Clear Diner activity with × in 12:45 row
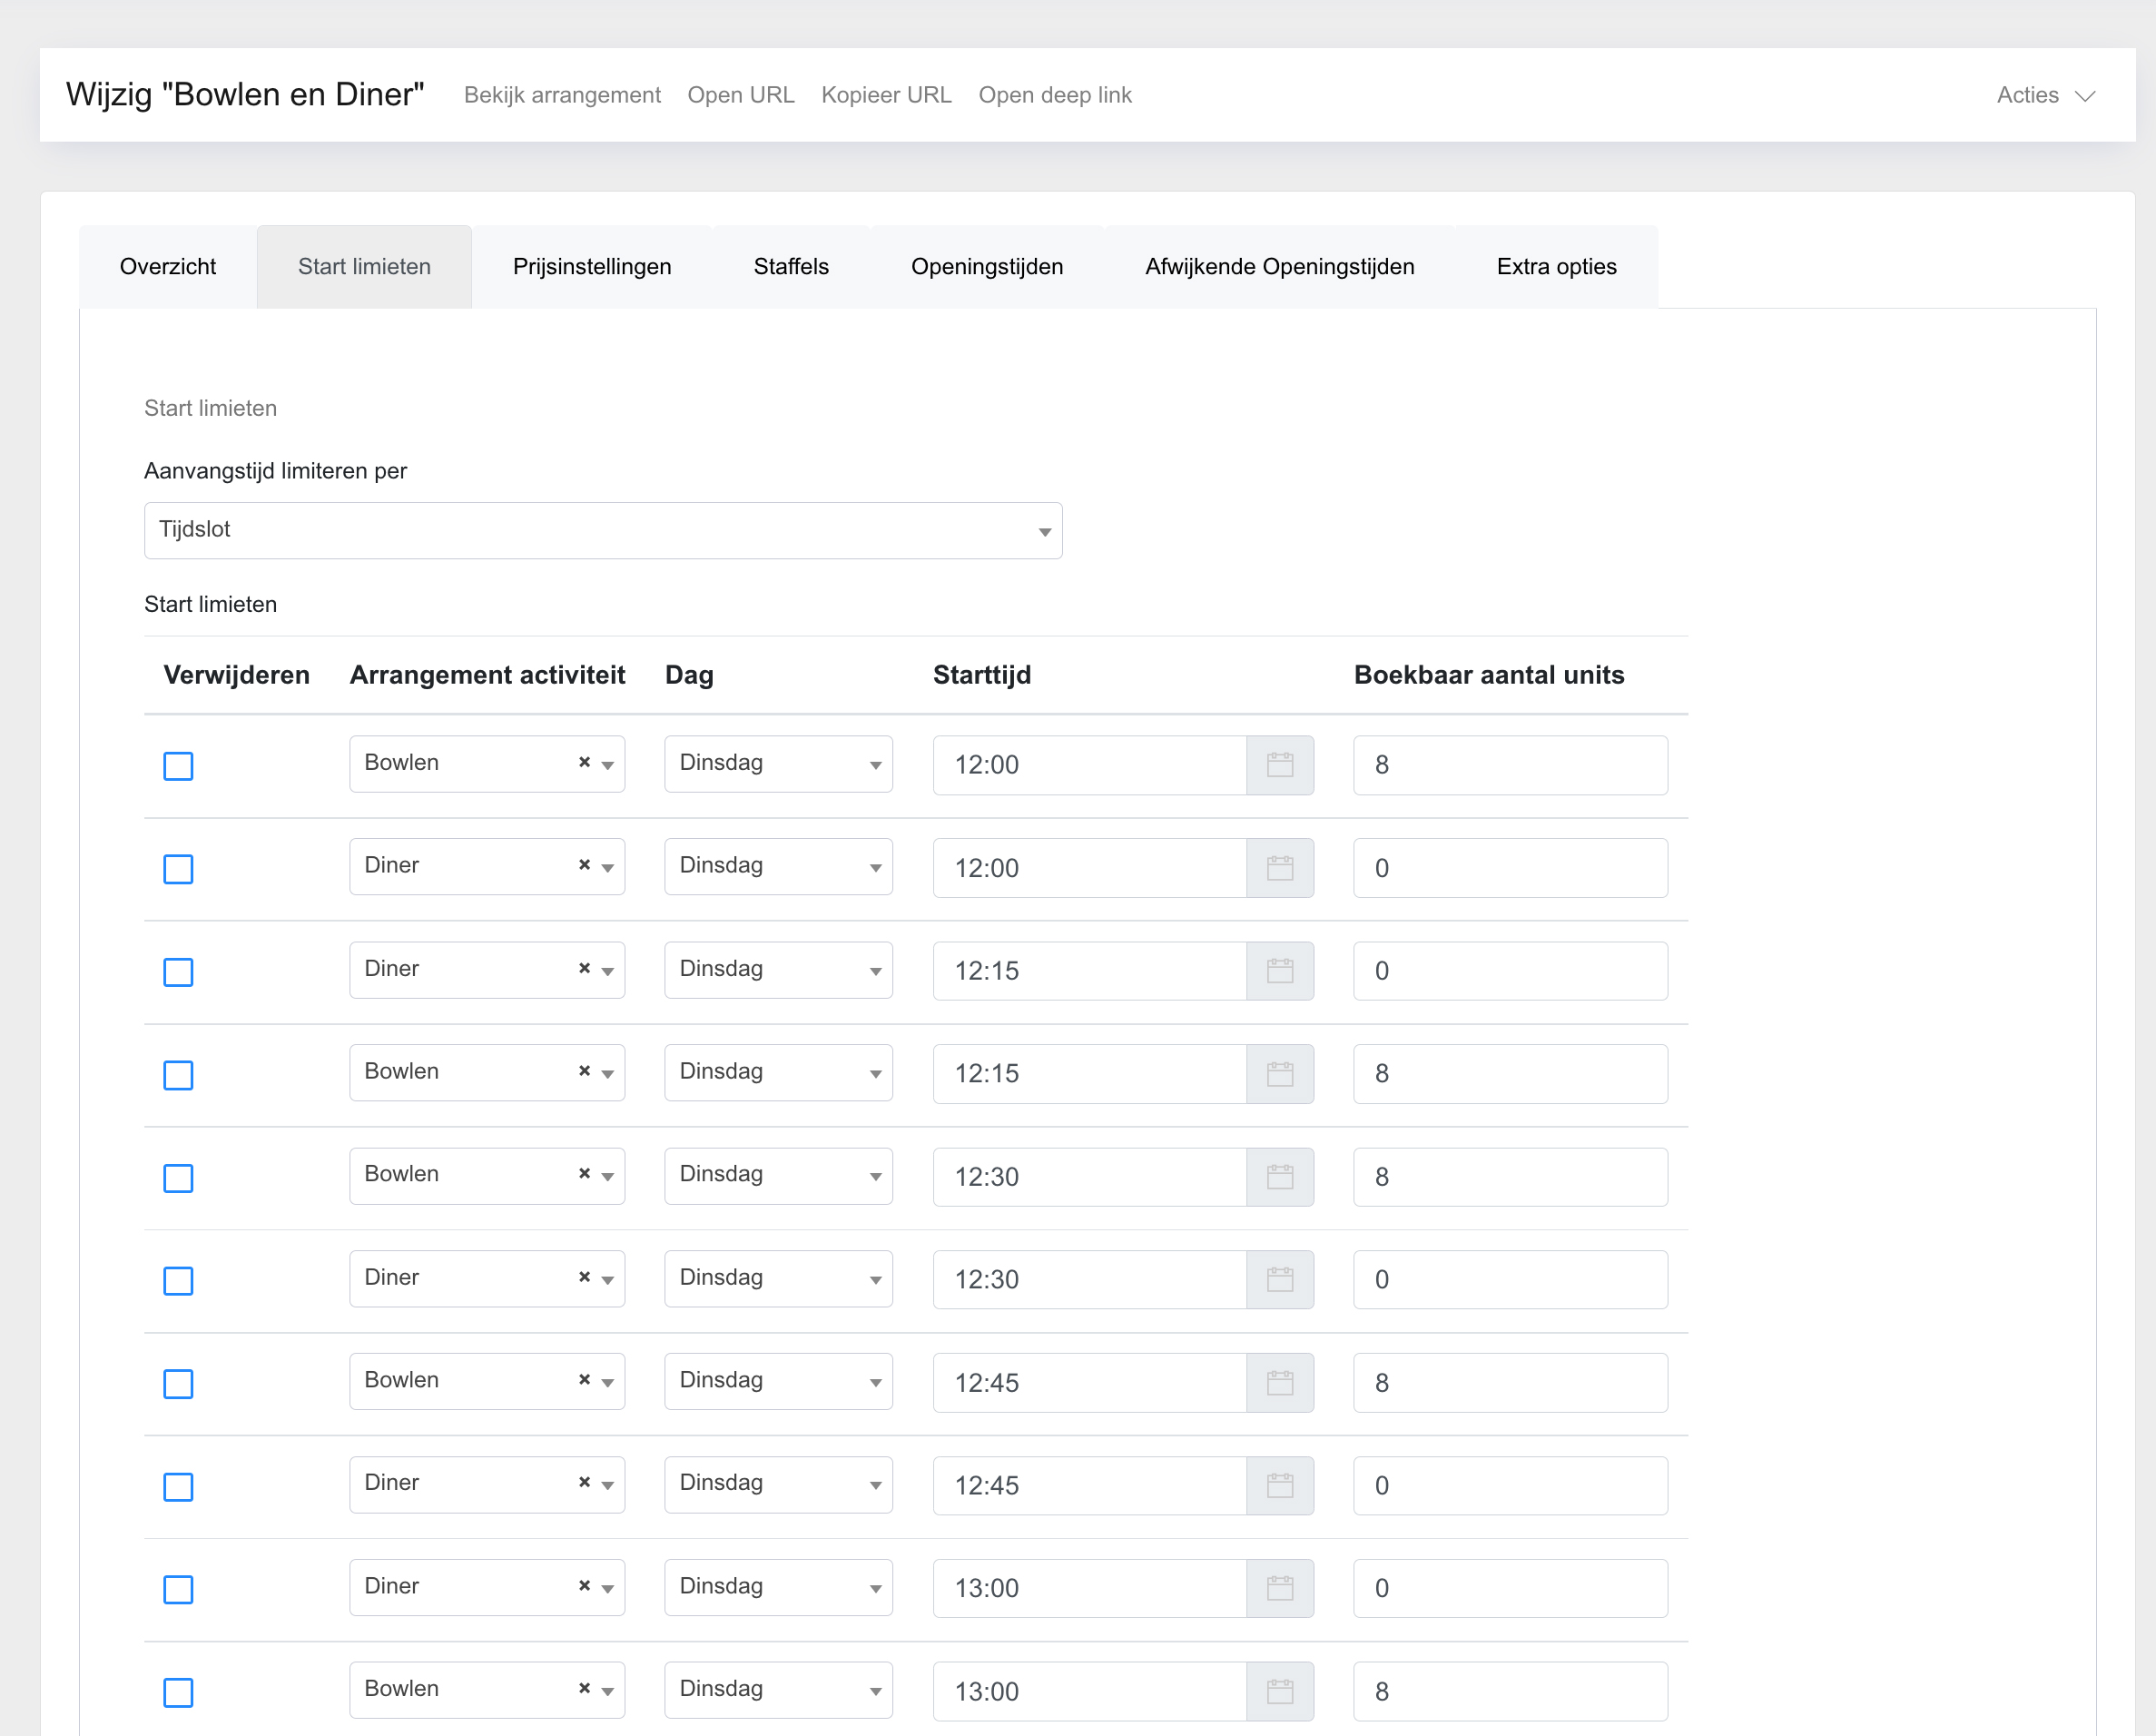Screen dimensions: 2156x1736 (x=584, y=1483)
